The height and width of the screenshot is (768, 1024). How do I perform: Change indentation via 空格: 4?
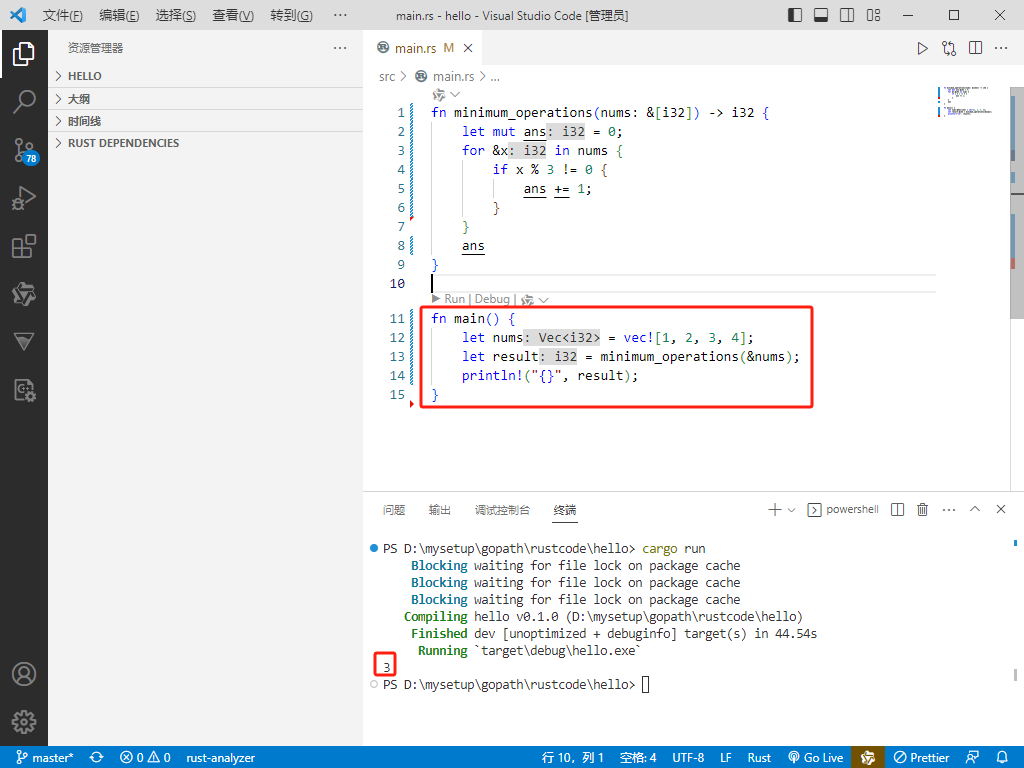(638, 758)
